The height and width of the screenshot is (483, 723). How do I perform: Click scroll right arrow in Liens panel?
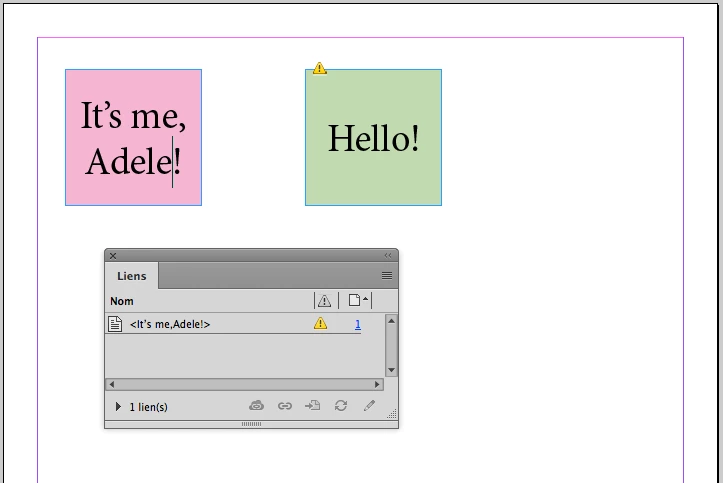pos(377,384)
